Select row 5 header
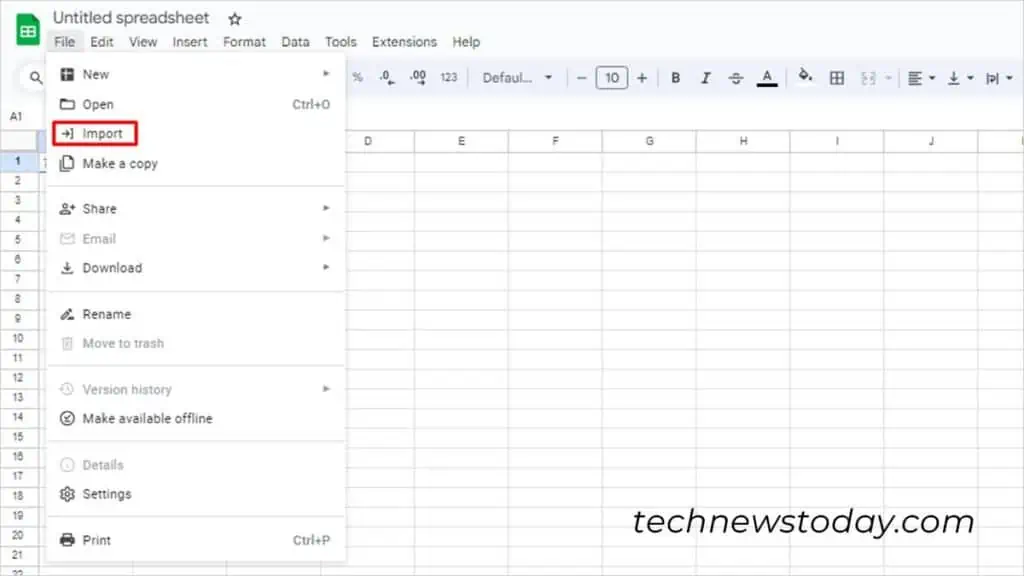Image resolution: width=1024 pixels, height=576 pixels. (x=18, y=240)
